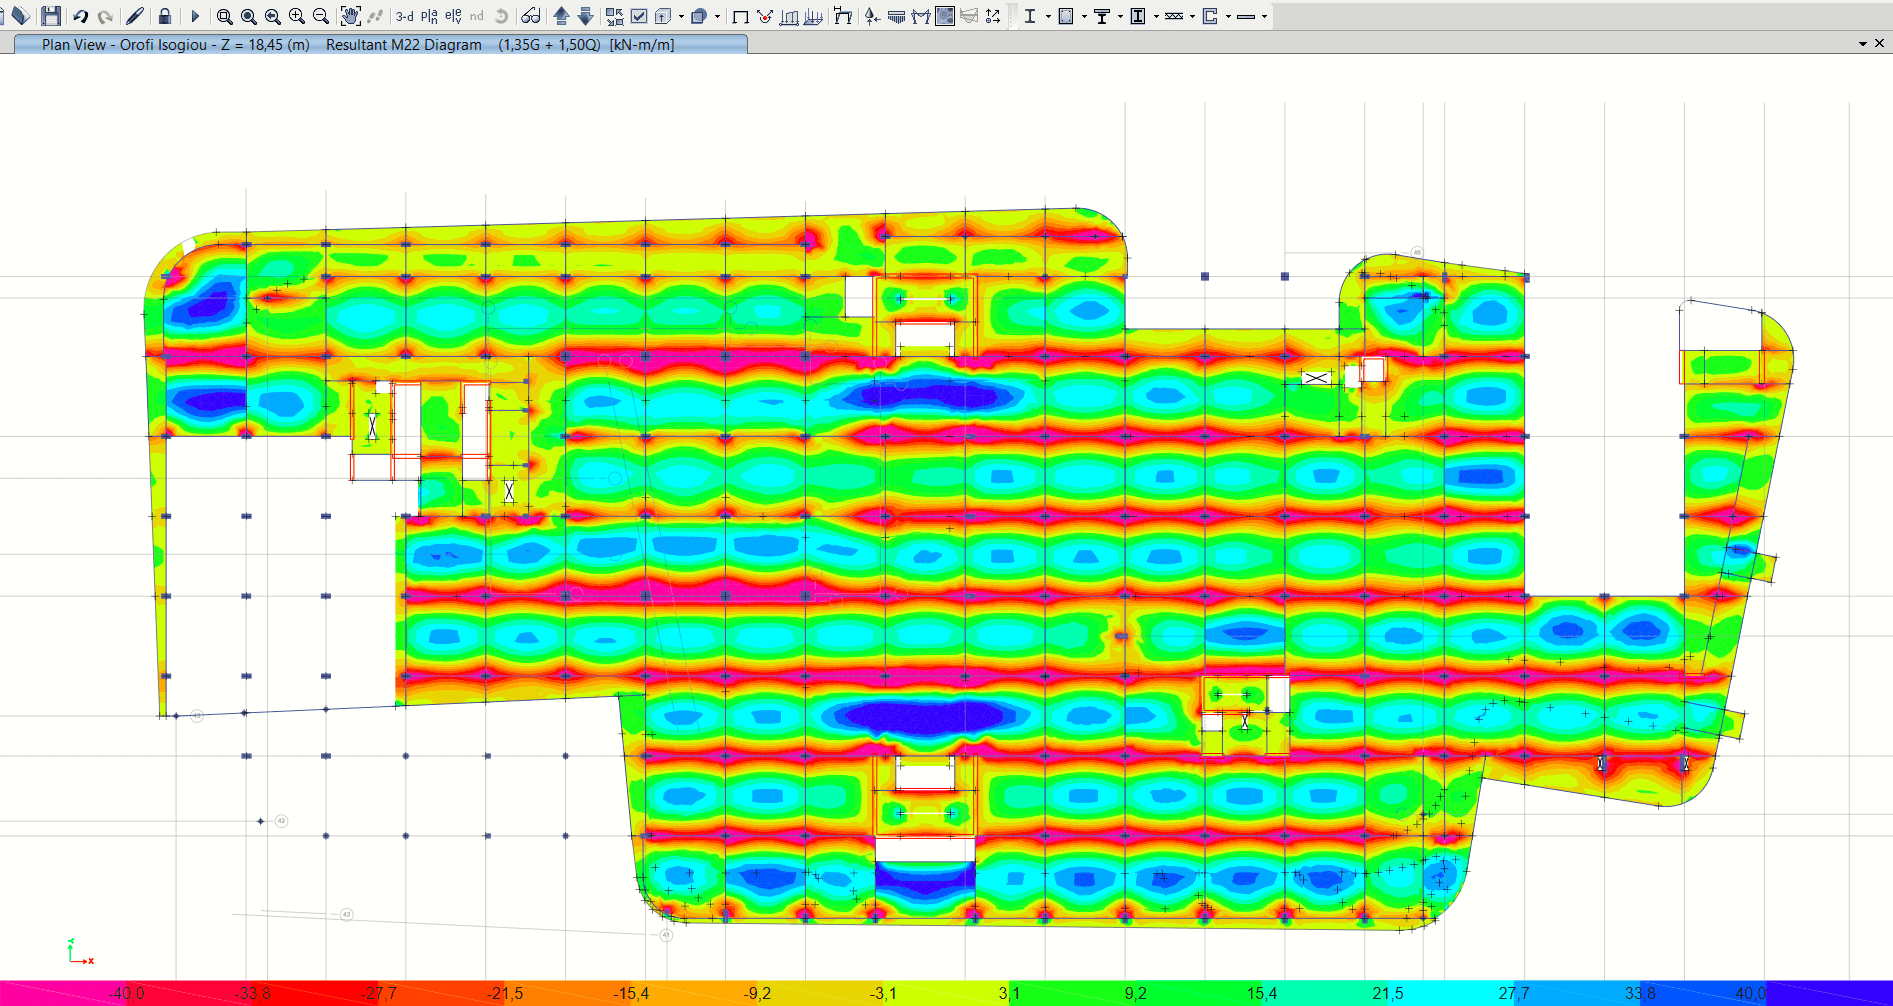This screenshot has height=1006, width=1893.
Task: Click the 40,0 blue legend value
Action: [1751, 993]
